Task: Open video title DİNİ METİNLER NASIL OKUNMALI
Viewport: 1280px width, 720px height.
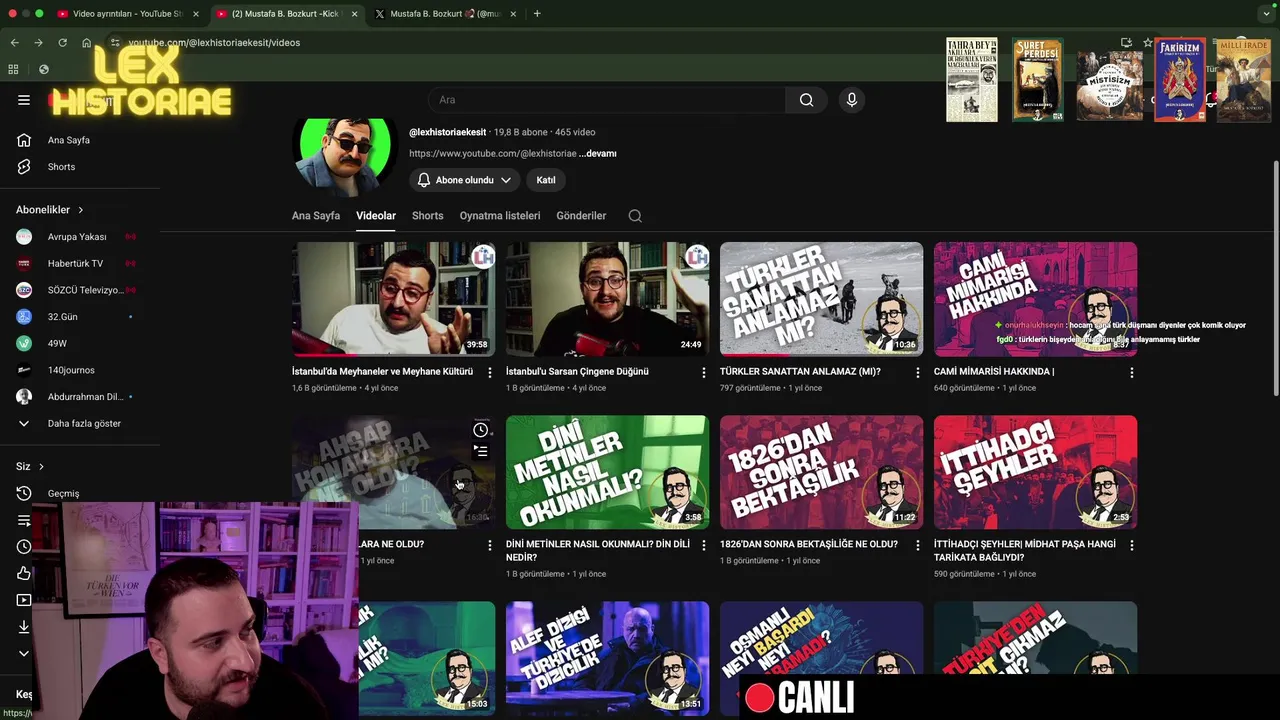Action: tap(597, 551)
